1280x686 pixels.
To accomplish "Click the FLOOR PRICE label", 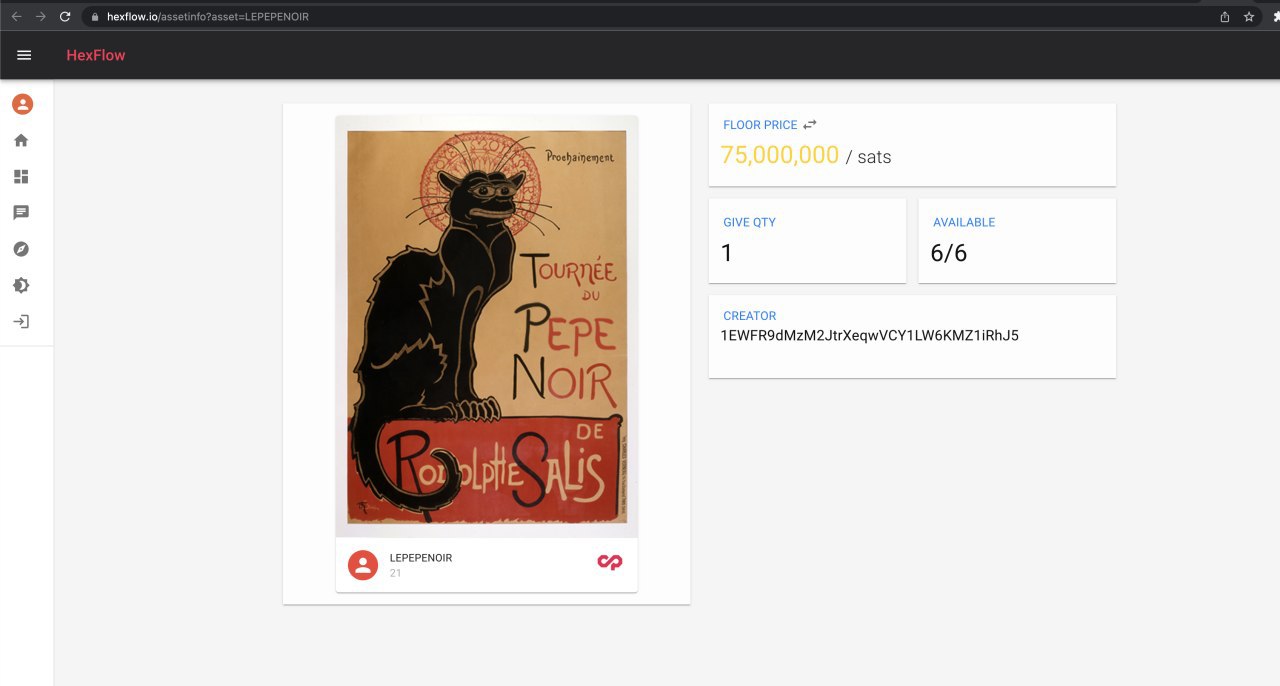I will click(760, 125).
